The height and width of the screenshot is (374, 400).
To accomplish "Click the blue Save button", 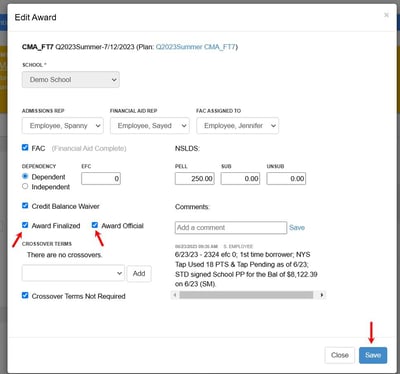I will click(x=373, y=355).
